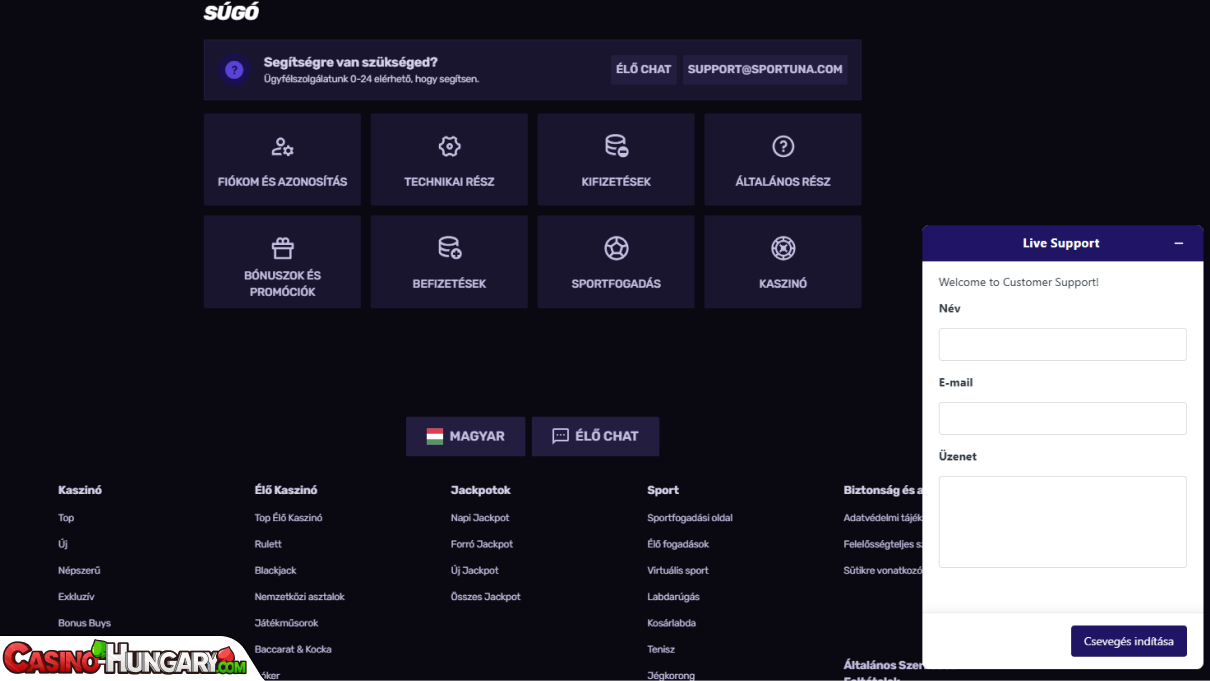Open Jégkorong footer link
1210x681 pixels.
pos(671,675)
